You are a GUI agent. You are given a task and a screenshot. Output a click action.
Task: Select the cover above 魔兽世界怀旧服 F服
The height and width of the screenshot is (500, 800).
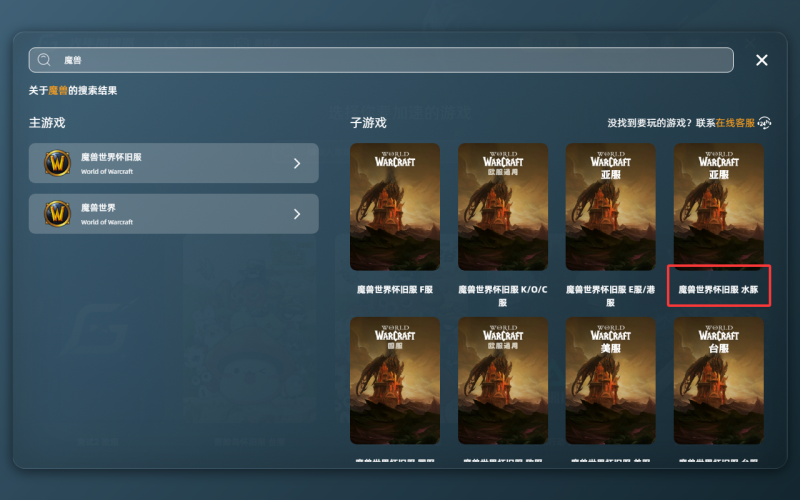395,207
